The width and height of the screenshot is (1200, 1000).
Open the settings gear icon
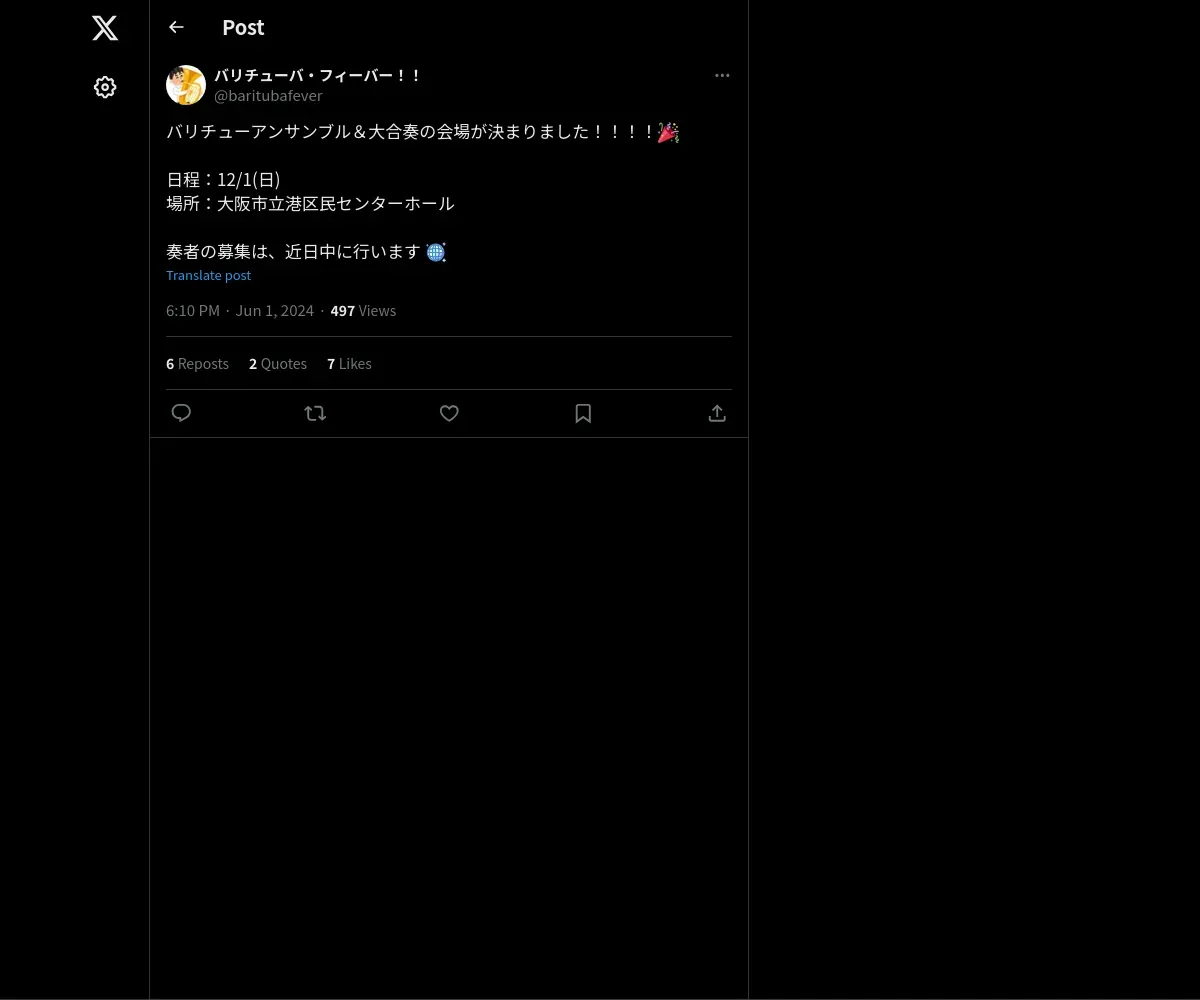(105, 87)
